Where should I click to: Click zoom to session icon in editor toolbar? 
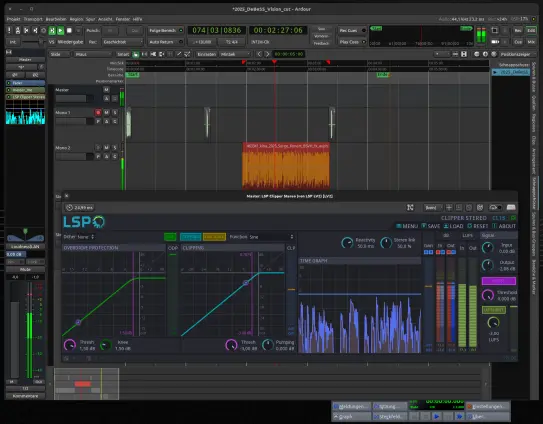(494, 54)
